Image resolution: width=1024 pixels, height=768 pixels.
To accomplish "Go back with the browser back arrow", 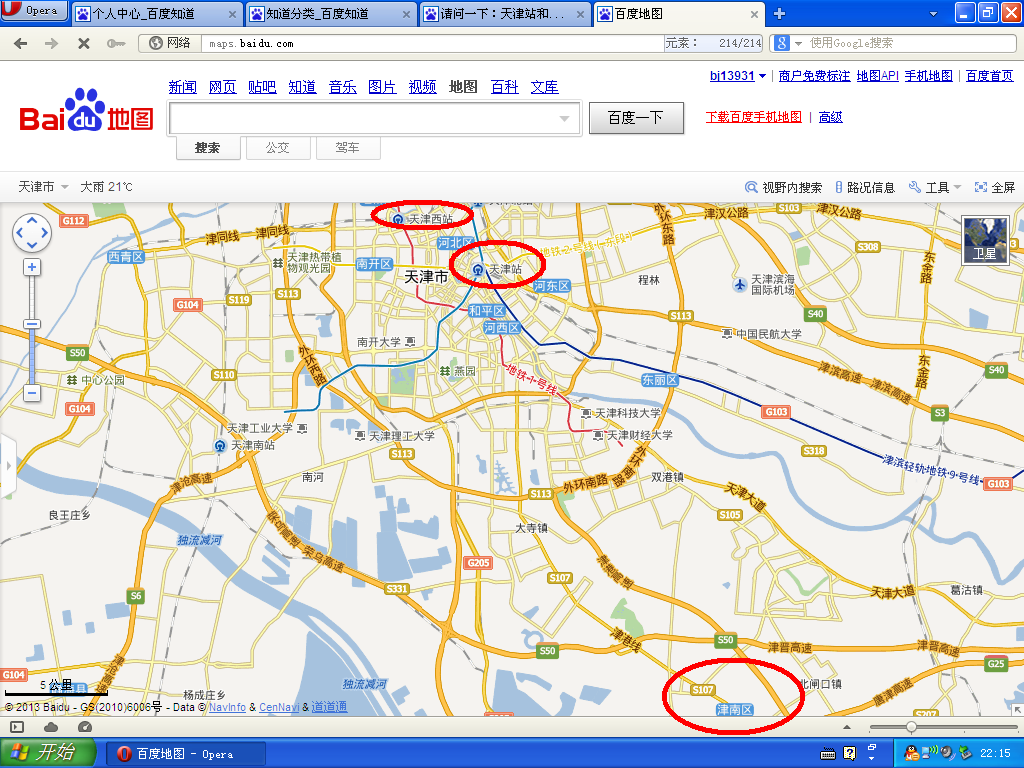I will click(21, 44).
